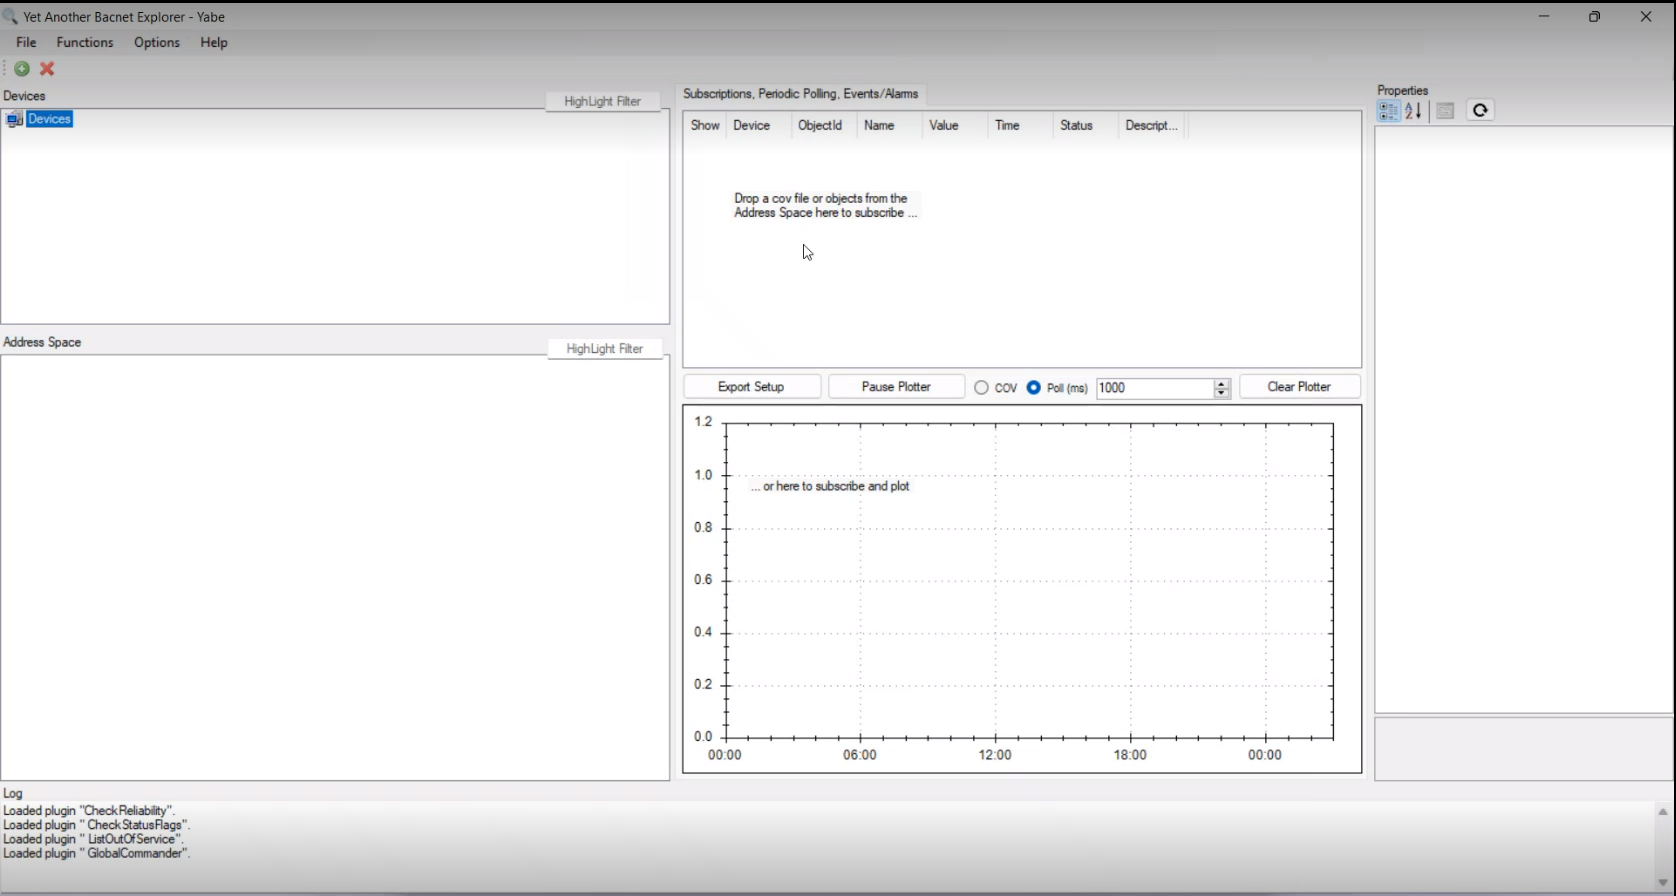Select the Subscriptions, Periodic Polling, Events/Alarms tab
Viewport: 1676px width, 896px height.
tap(800, 94)
